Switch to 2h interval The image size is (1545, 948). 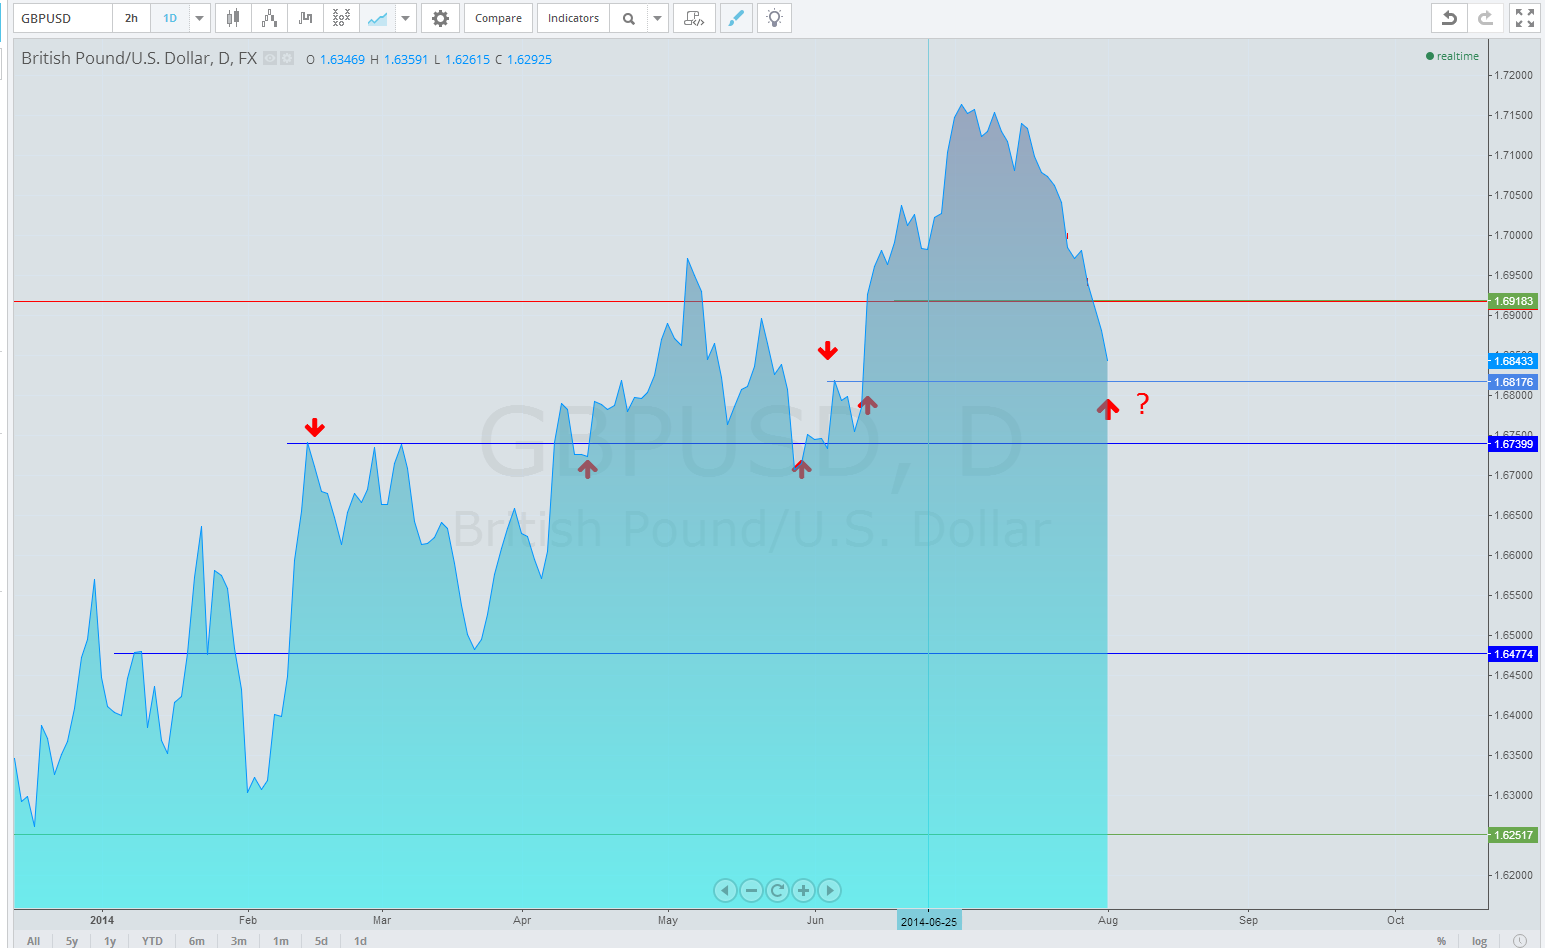tap(131, 18)
